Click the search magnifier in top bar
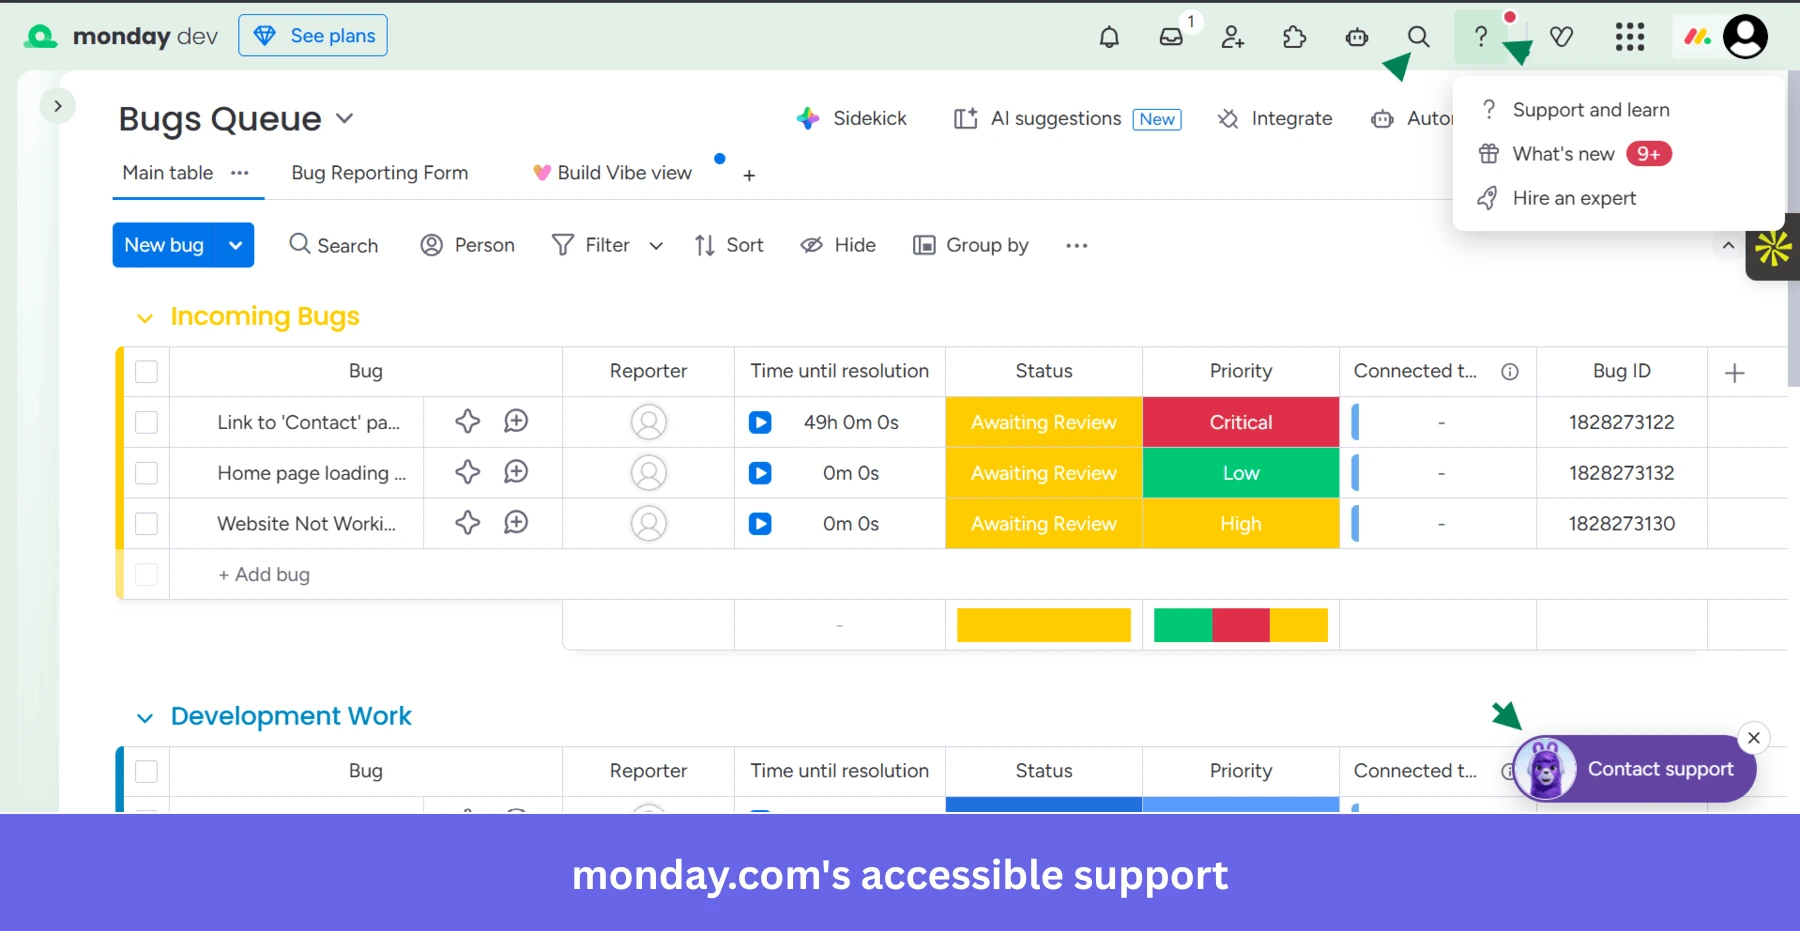This screenshot has width=1800, height=931. coord(1418,37)
